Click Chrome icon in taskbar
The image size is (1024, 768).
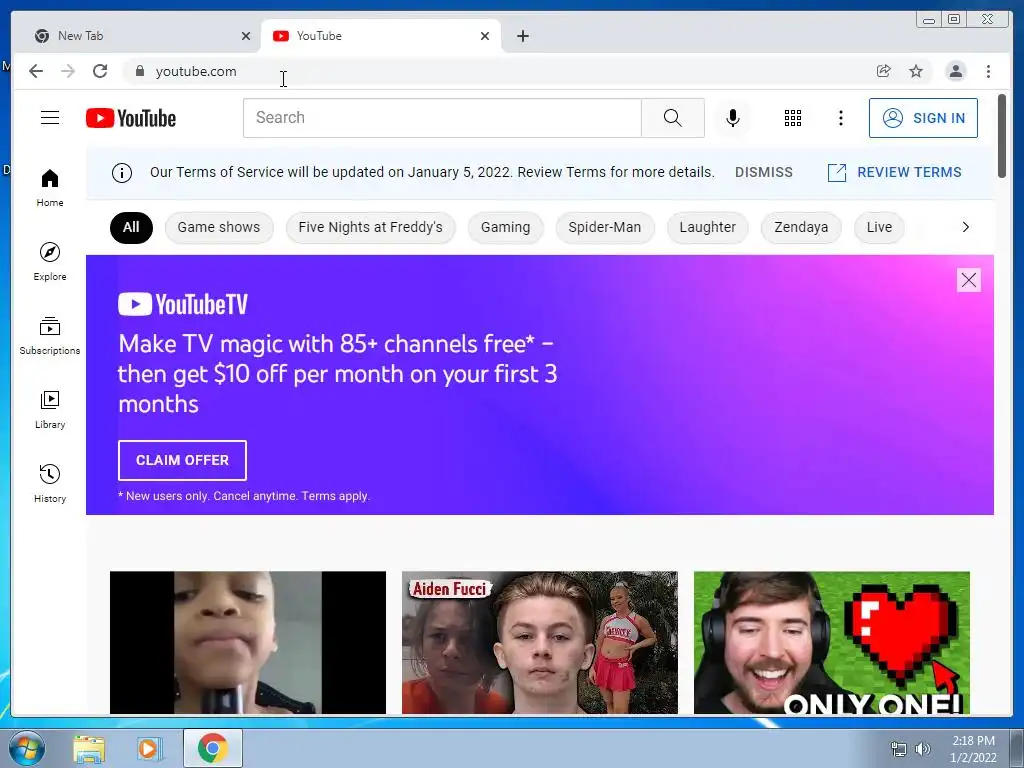212,748
